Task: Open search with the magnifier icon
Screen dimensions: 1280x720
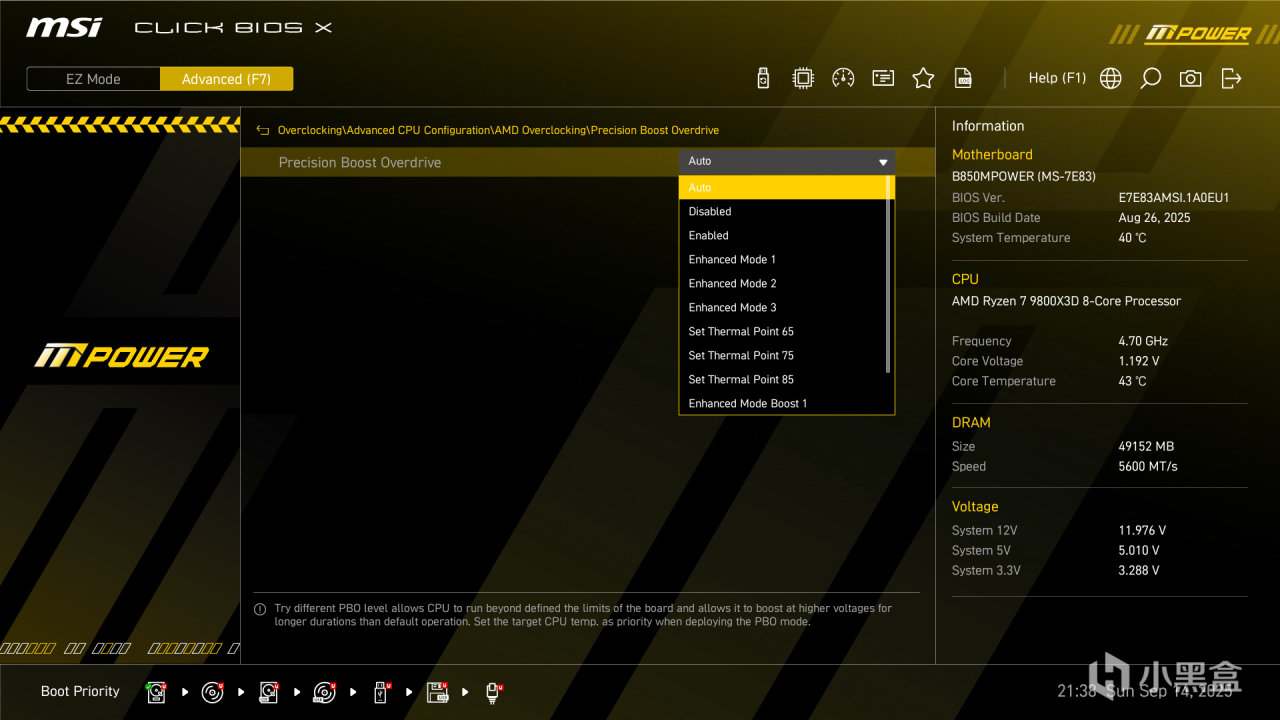Action: (x=1151, y=78)
